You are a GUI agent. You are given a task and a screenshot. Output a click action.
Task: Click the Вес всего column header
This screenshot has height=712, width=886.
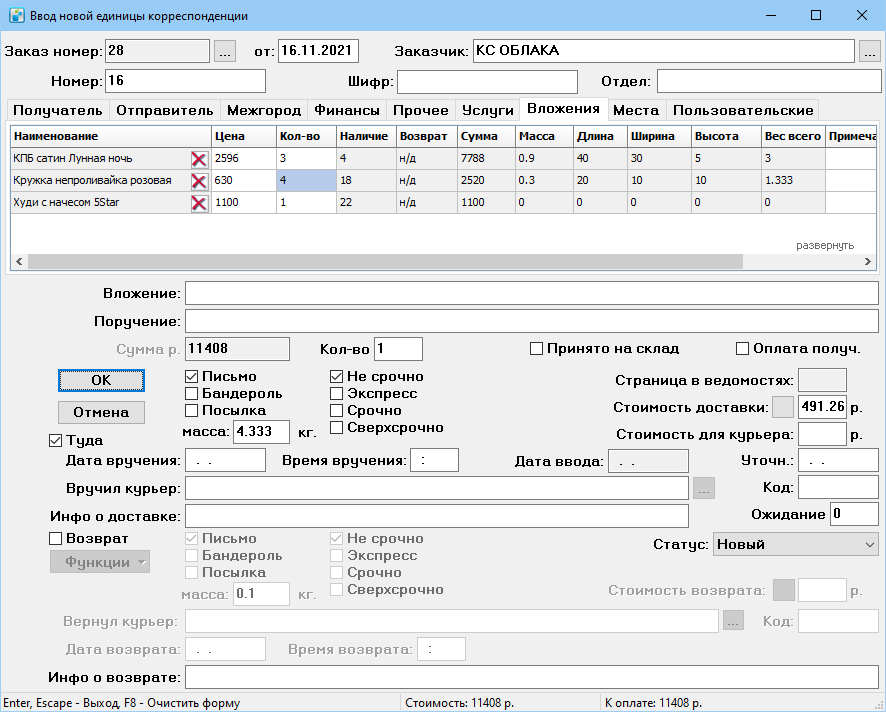pos(793,136)
